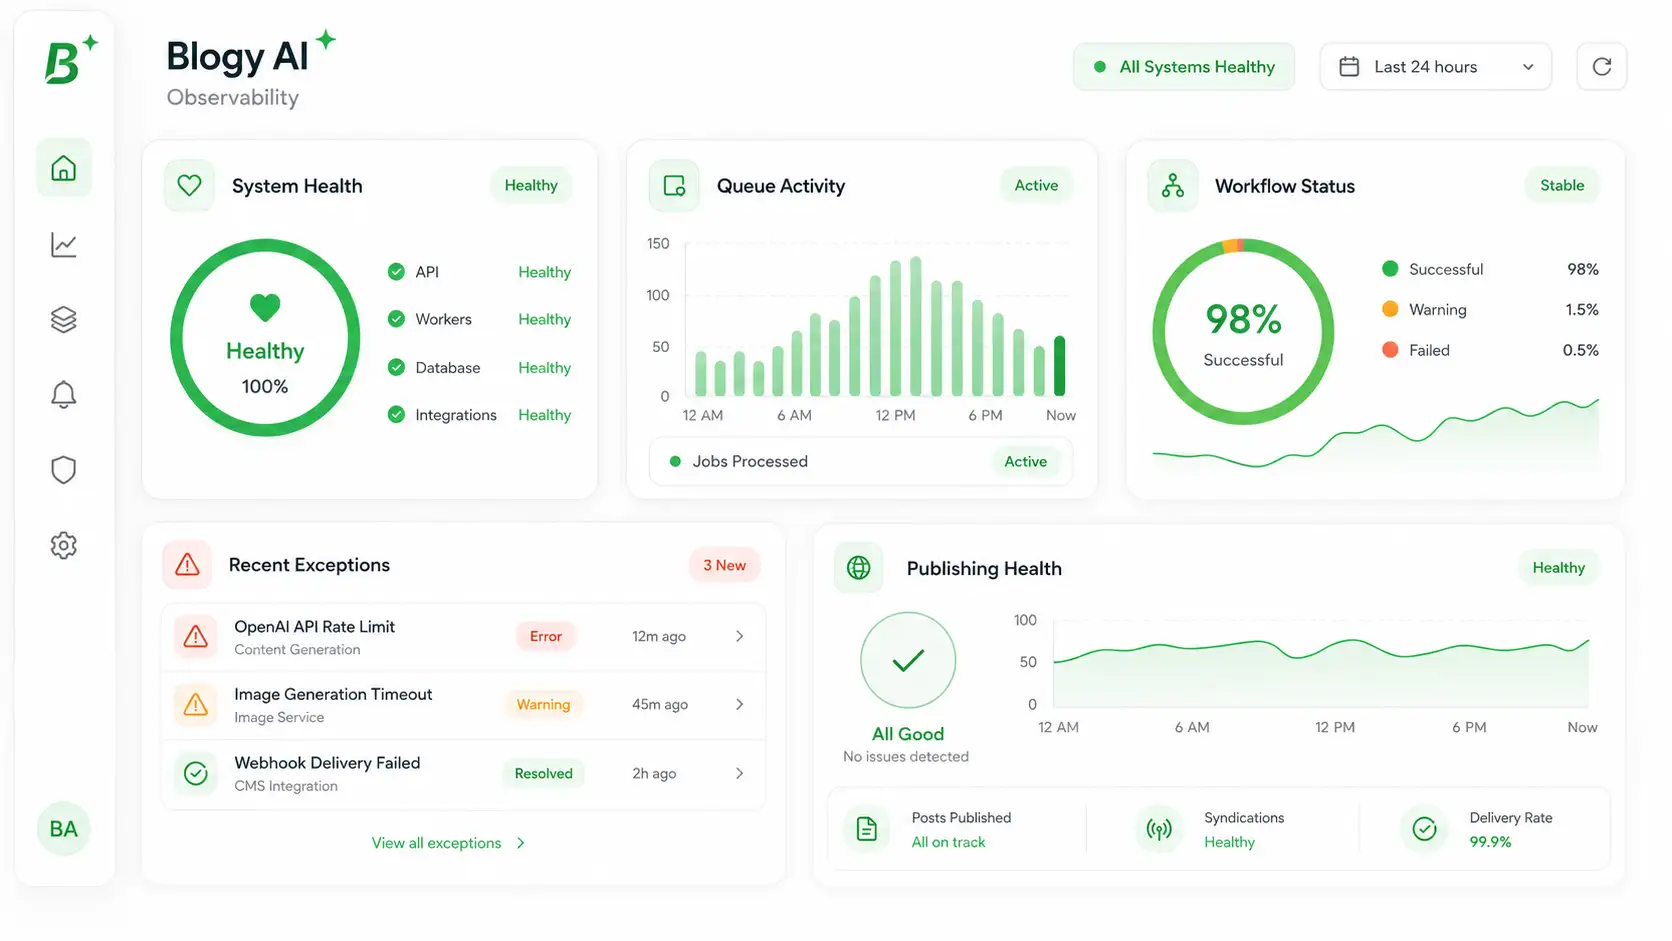The image size is (1672, 941).
Task: Click the Webhook Delivery Failed resolved icon
Action: pyautogui.click(x=196, y=773)
